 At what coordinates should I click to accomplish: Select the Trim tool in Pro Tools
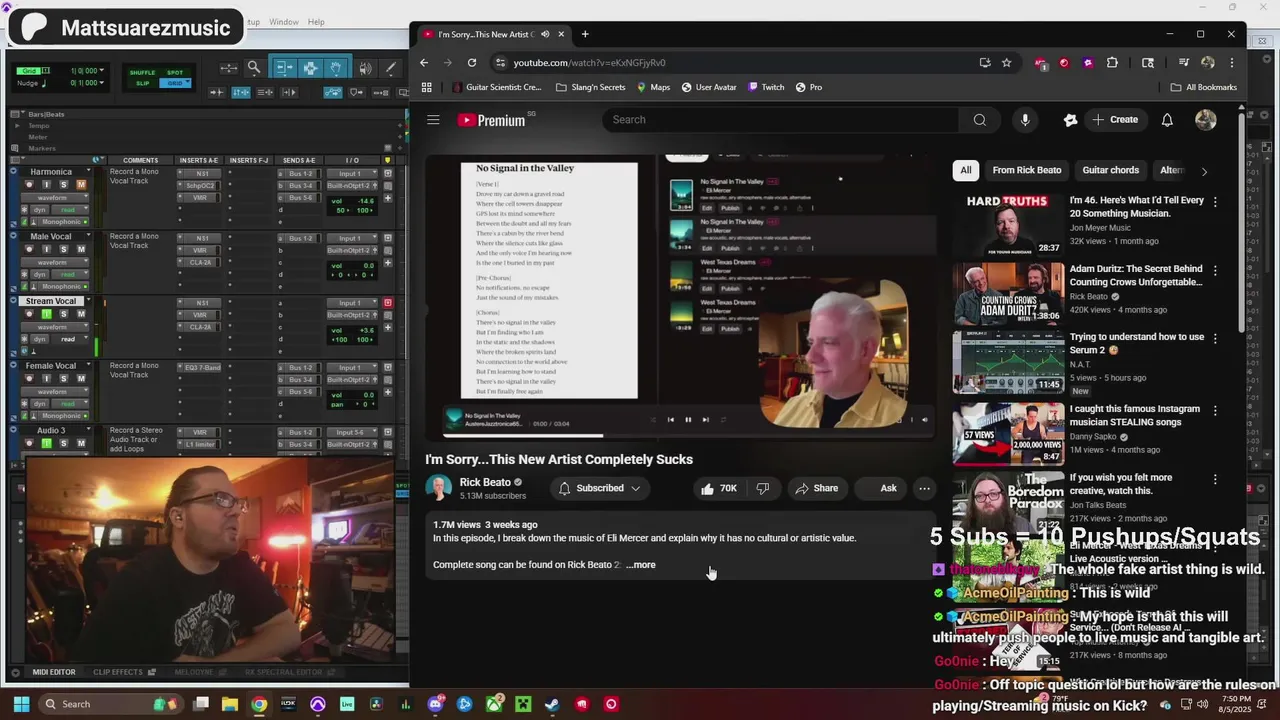[284, 68]
